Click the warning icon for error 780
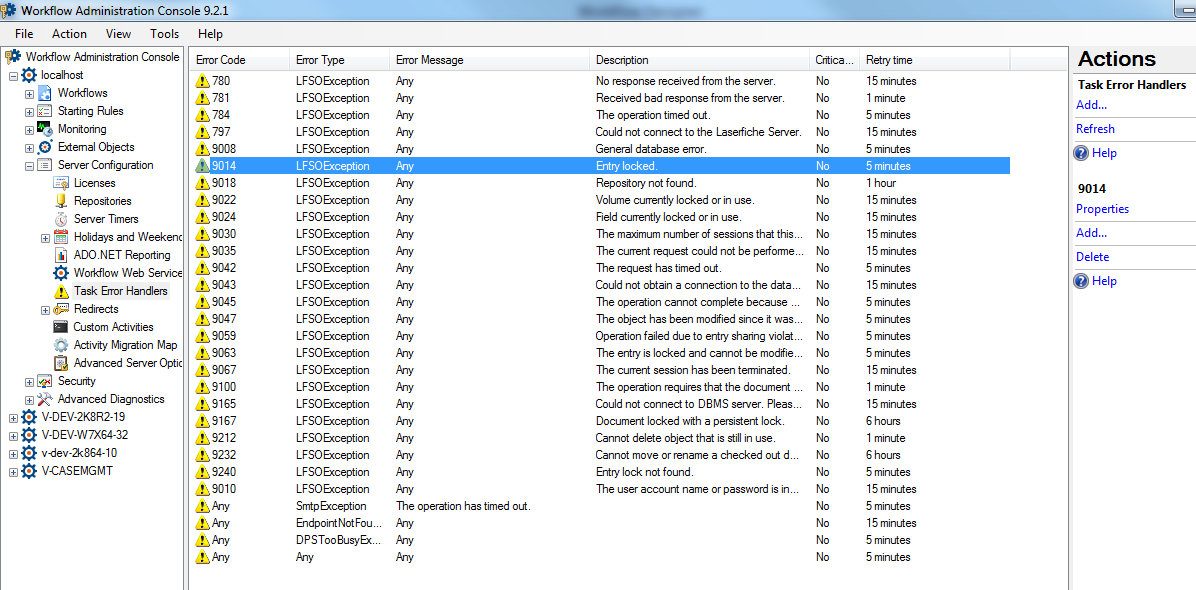The image size is (1196, 590). 202,81
